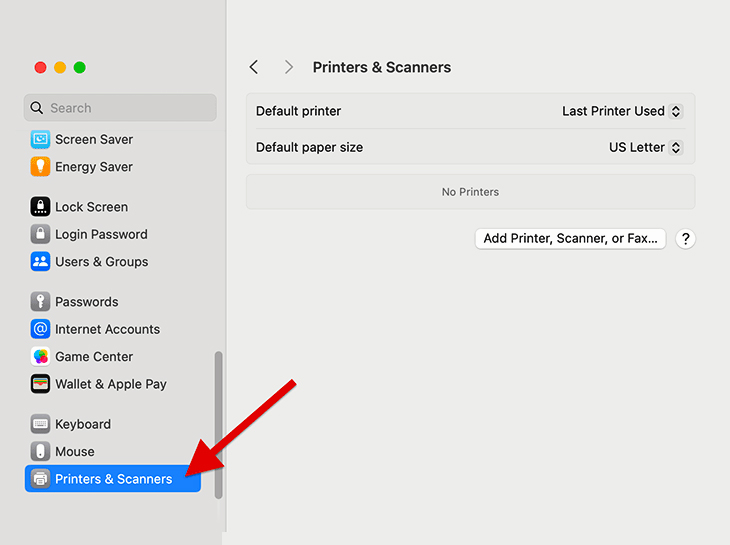Select the Game Center icon
The width and height of the screenshot is (730, 545).
(x=40, y=357)
